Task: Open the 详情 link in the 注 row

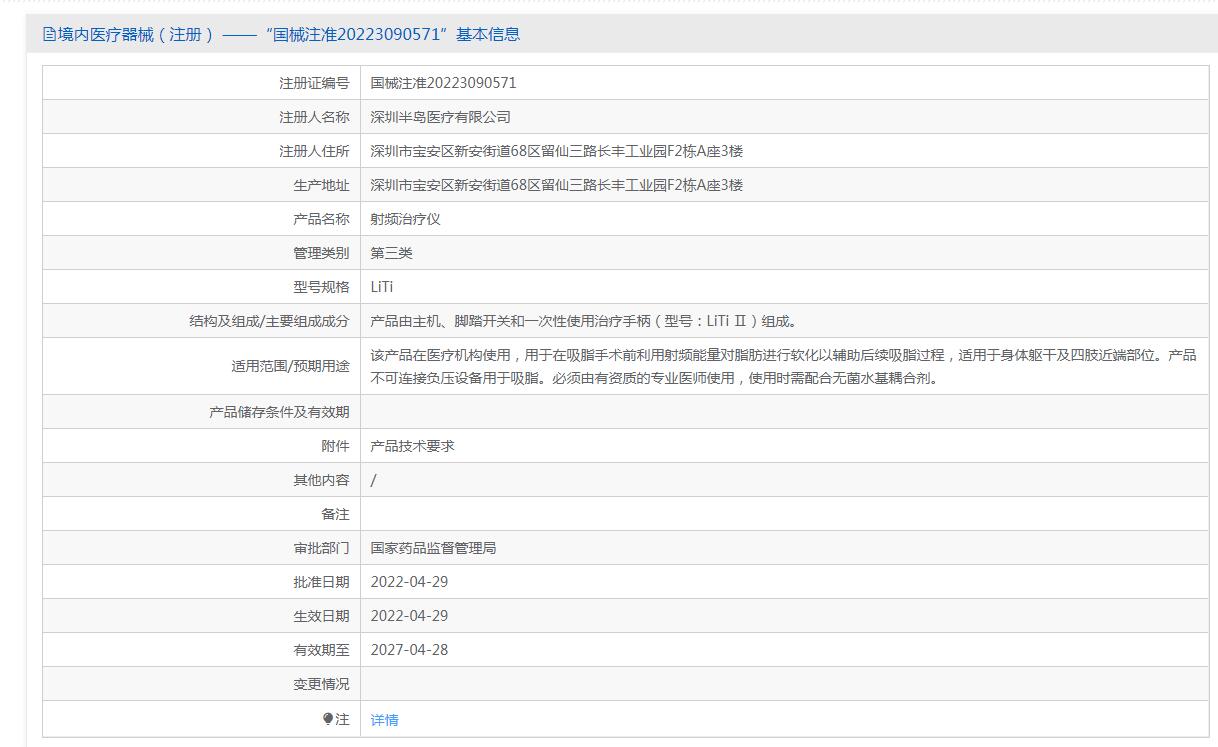Action: click(x=384, y=720)
